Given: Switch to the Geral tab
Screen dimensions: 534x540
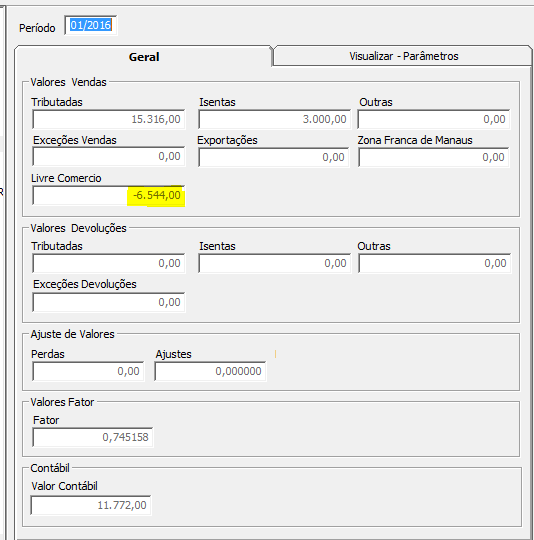Looking at the screenshot, I should (x=144, y=56).
